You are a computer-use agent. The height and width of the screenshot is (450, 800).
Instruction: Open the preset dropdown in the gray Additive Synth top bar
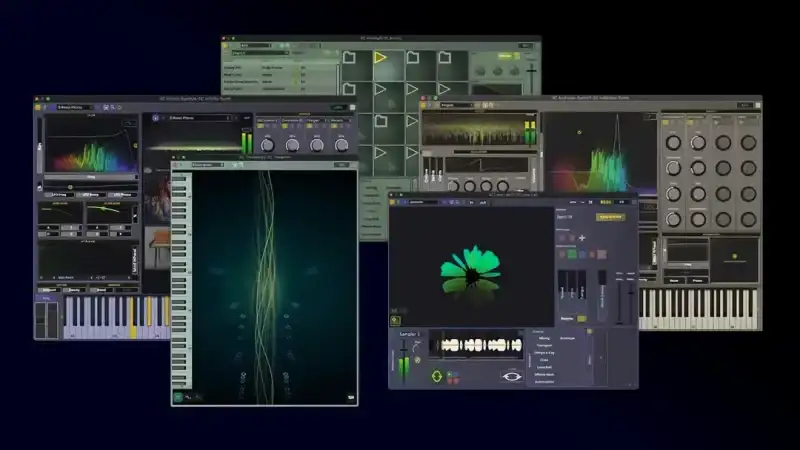[x=457, y=105]
